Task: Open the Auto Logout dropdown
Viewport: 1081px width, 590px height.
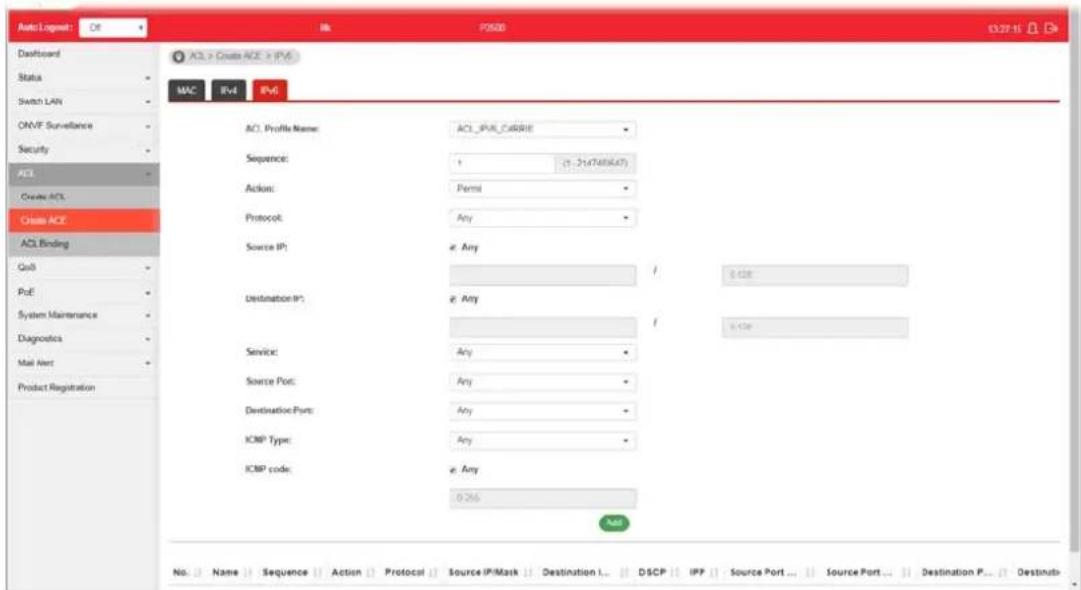Action: (113, 28)
